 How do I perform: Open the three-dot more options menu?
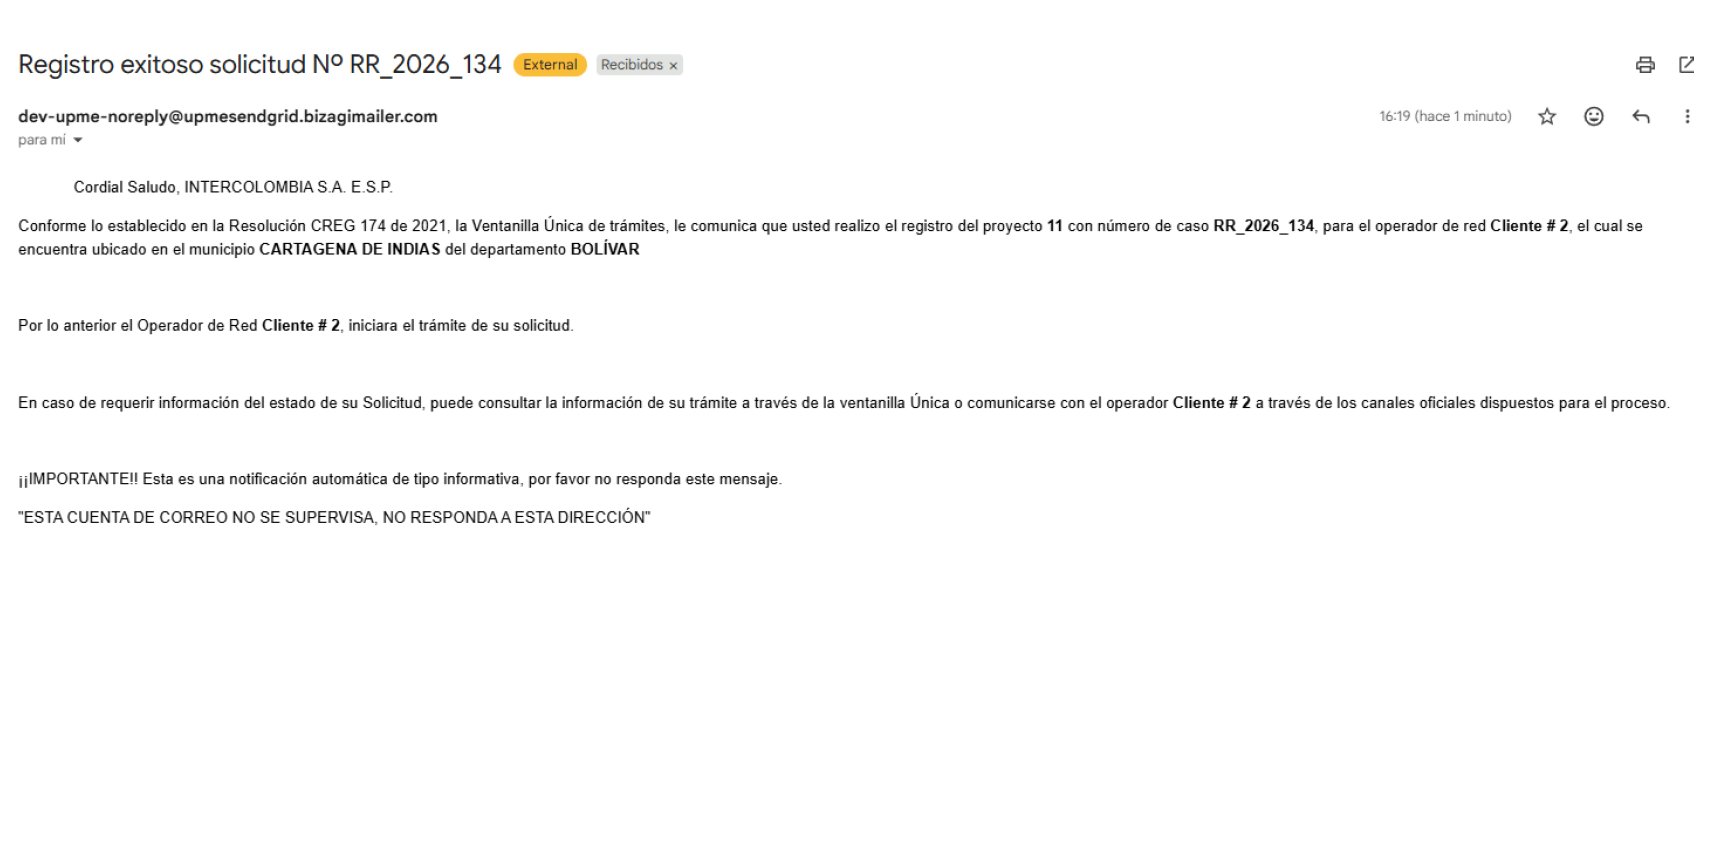(1687, 117)
